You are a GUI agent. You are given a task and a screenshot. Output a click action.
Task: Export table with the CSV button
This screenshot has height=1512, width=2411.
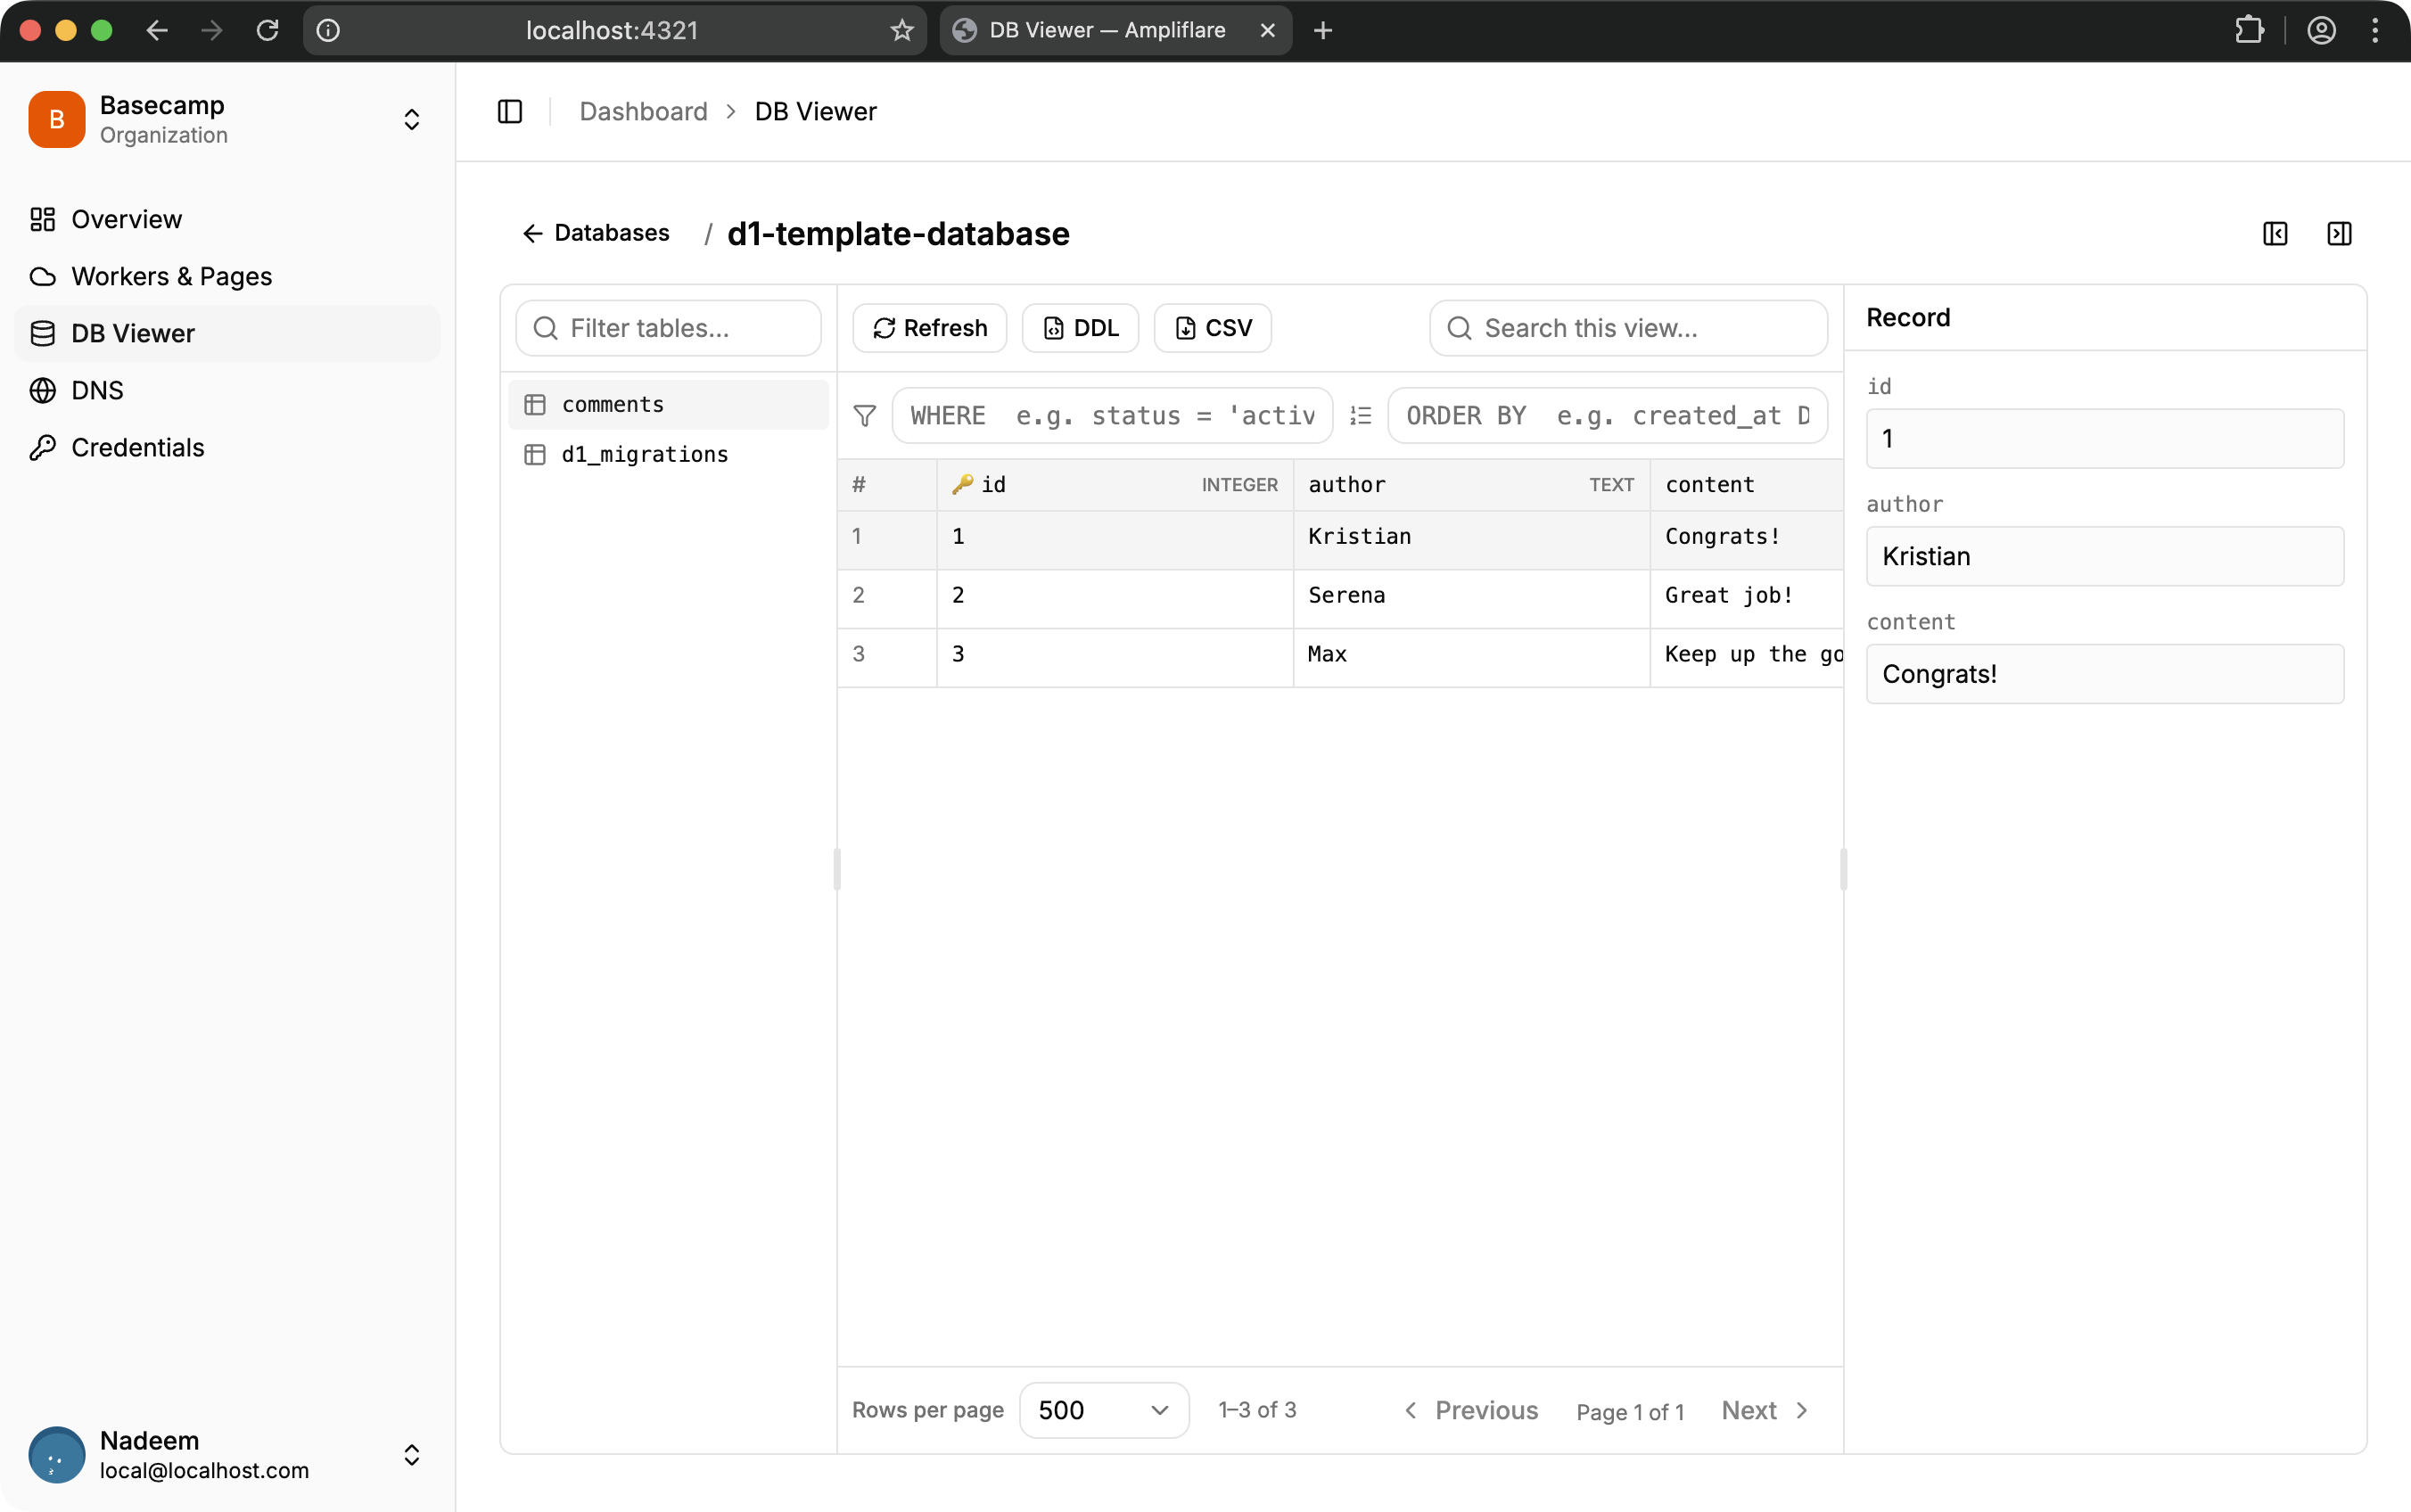pos(1212,328)
